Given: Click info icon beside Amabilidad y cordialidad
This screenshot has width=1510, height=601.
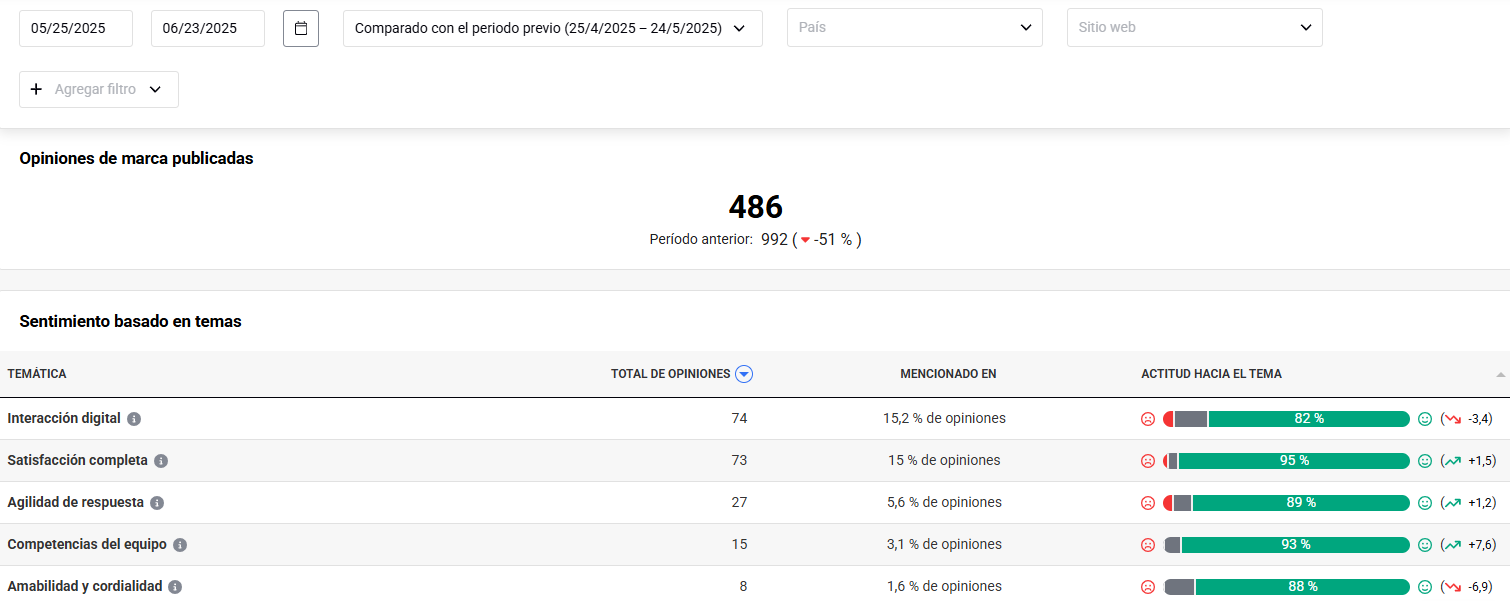Looking at the screenshot, I should 175,587.
